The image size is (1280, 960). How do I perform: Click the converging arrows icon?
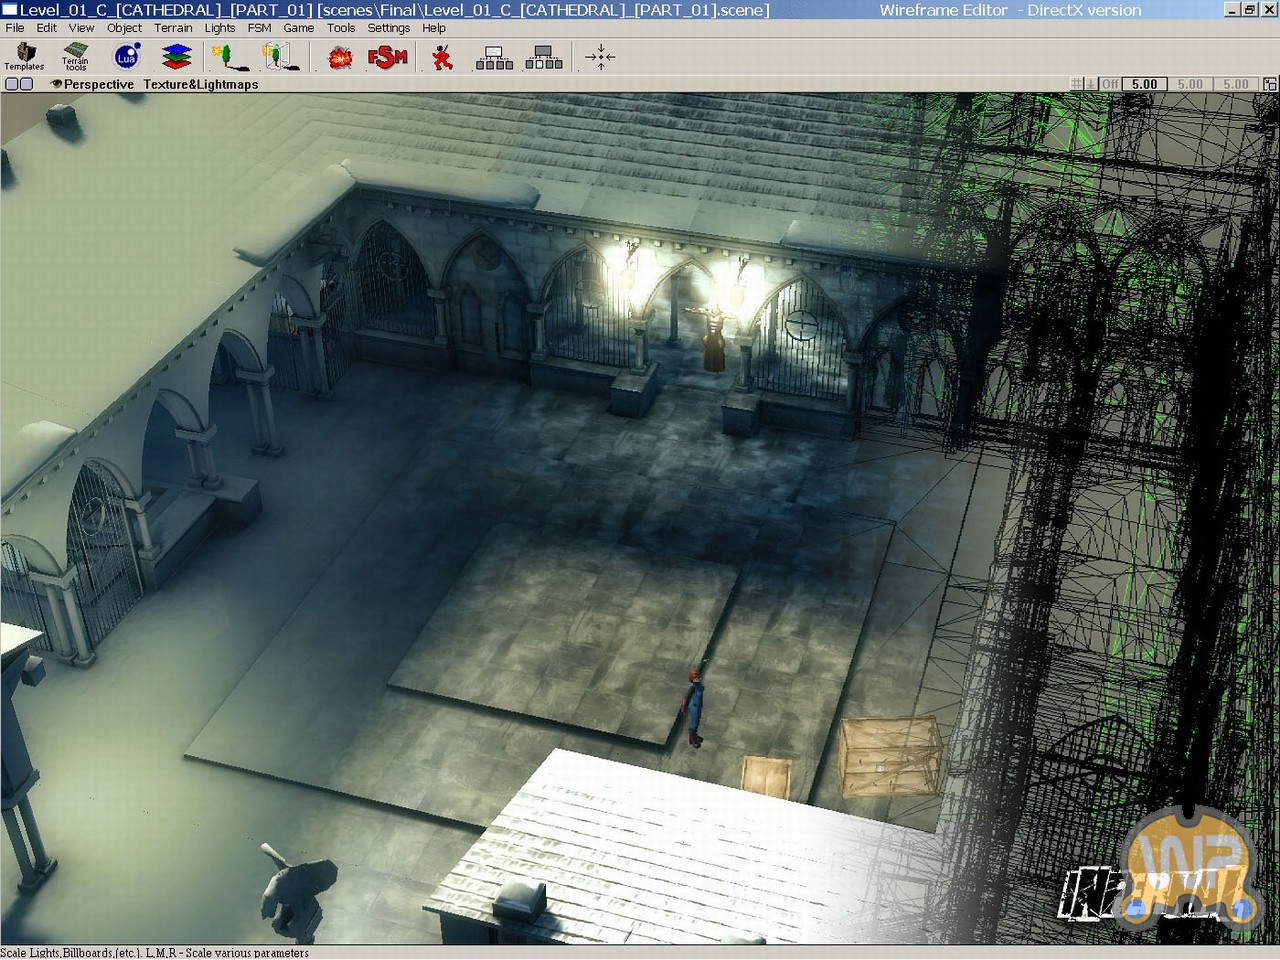[600, 57]
